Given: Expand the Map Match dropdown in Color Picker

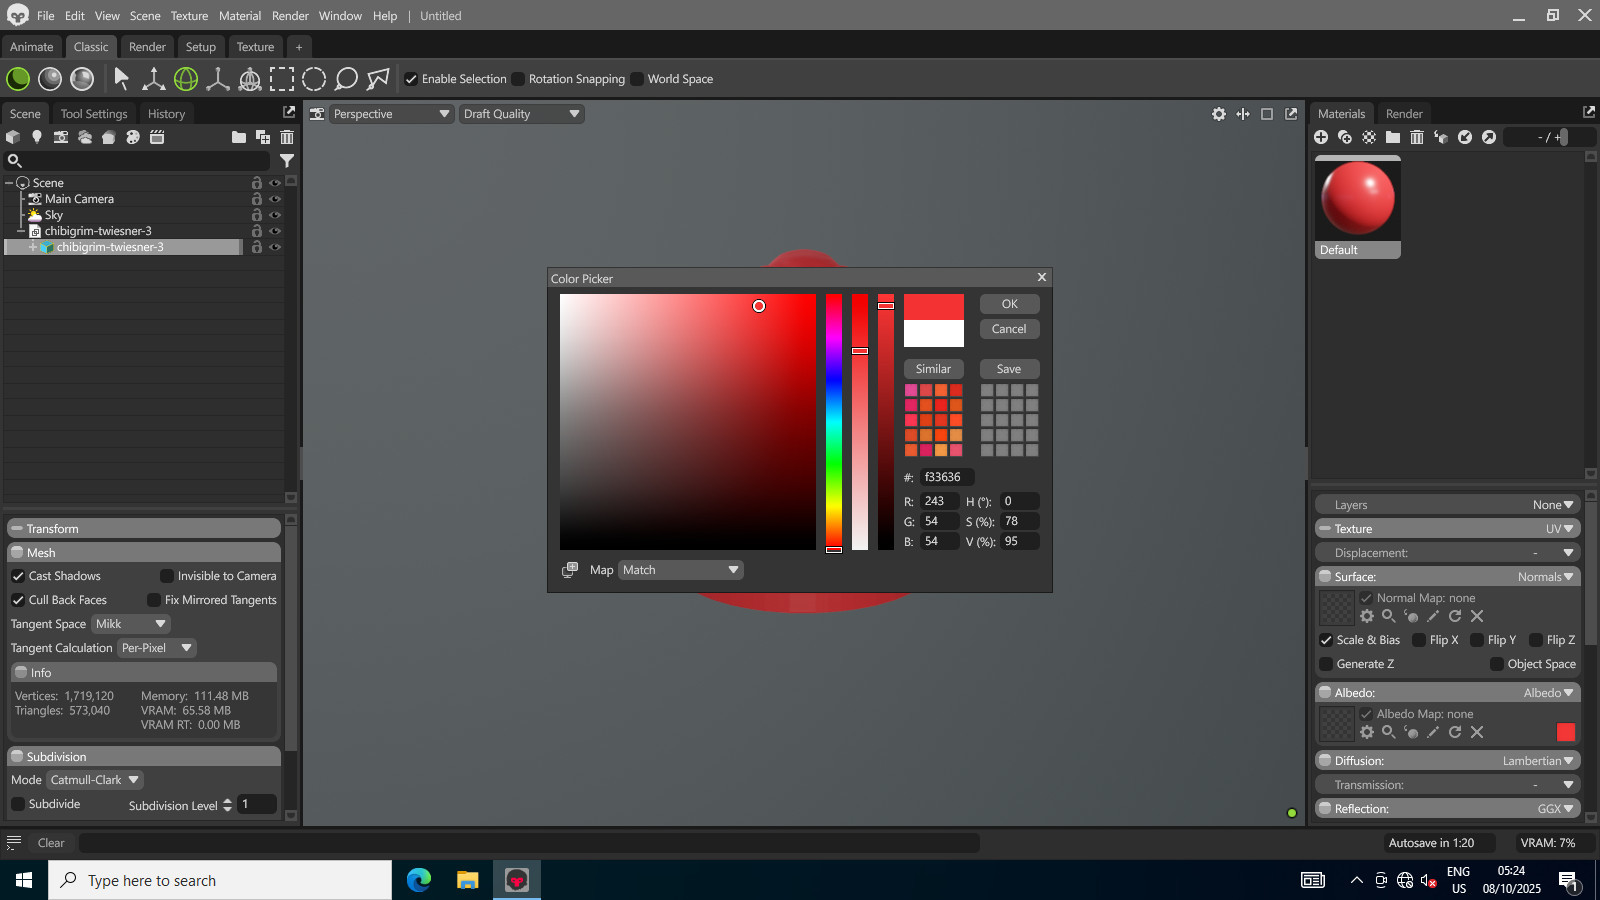Looking at the screenshot, I should (680, 570).
